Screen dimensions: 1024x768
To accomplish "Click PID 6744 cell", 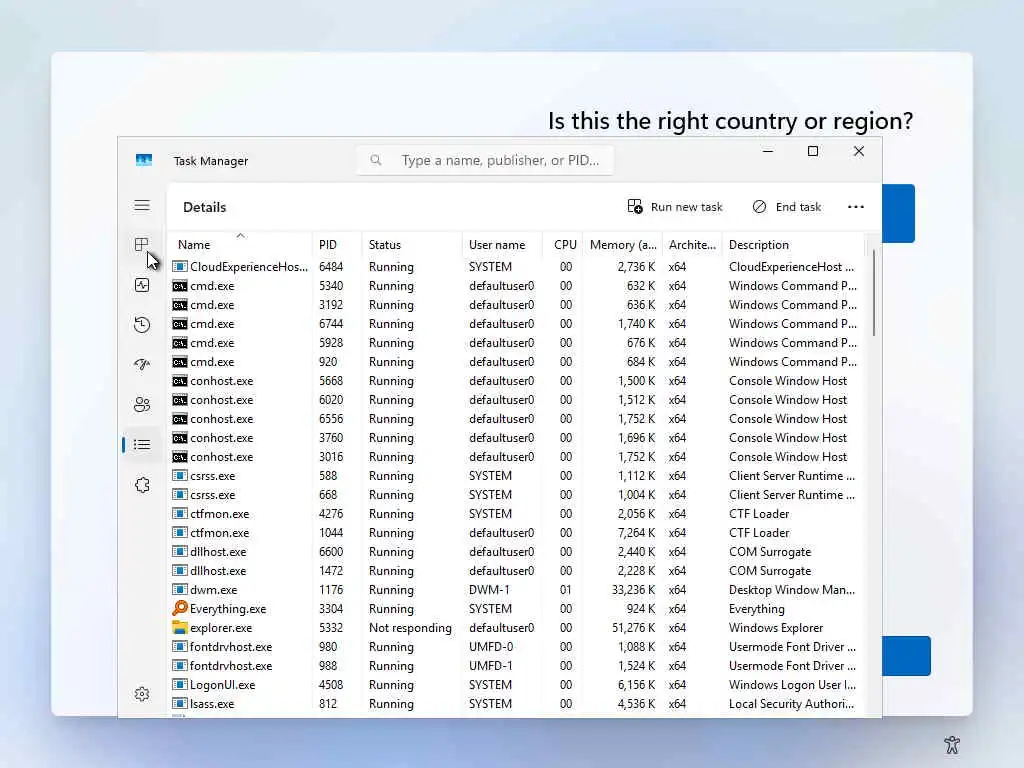I will tap(330, 323).
